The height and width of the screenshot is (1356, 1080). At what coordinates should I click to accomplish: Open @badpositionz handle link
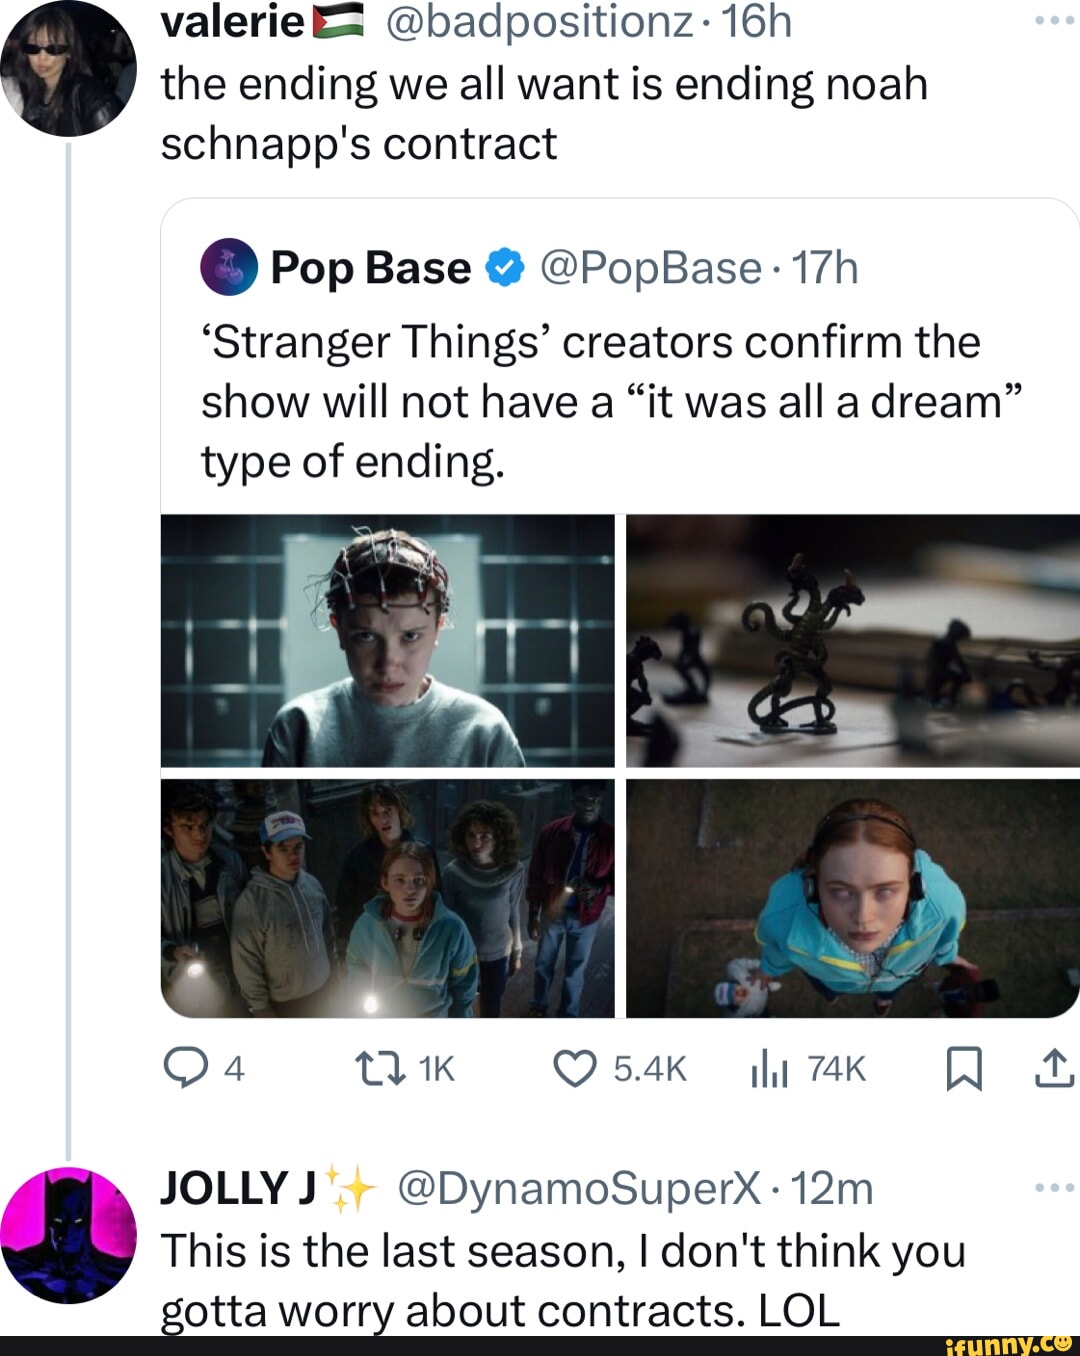(538, 21)
